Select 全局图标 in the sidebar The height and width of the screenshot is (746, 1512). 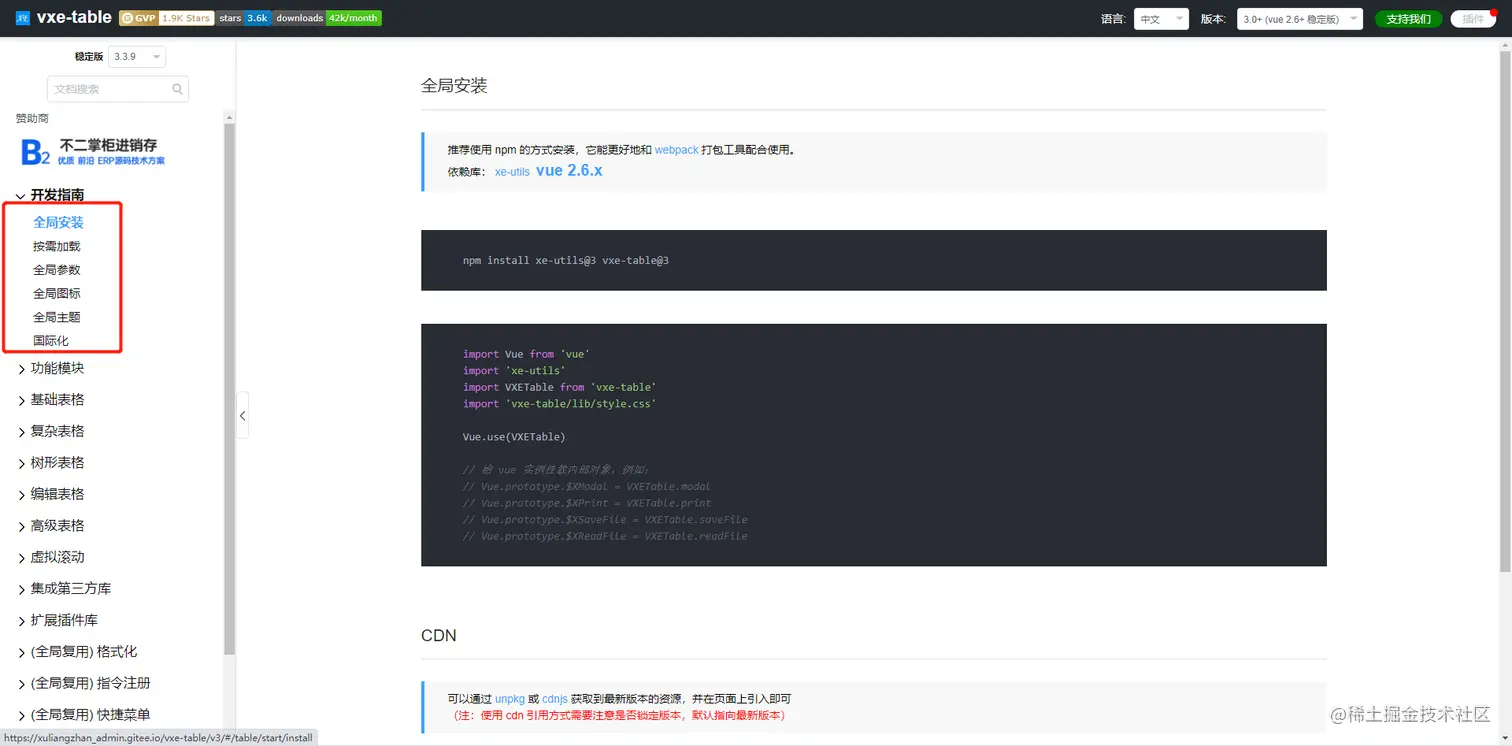[57, 294]
